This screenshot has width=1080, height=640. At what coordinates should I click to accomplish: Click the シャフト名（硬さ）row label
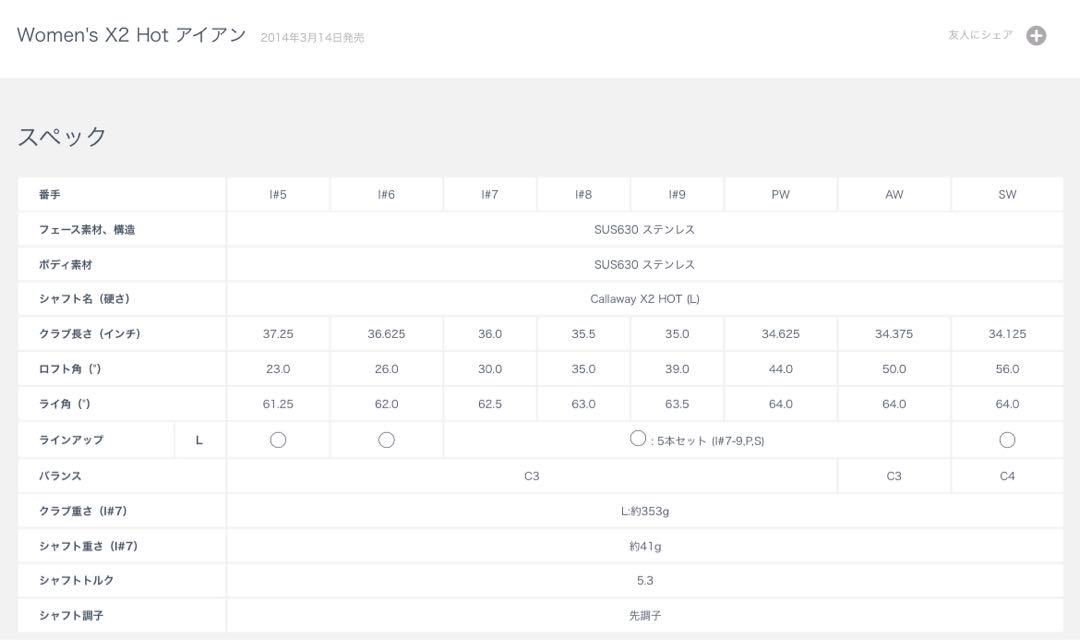coord(84,298)
